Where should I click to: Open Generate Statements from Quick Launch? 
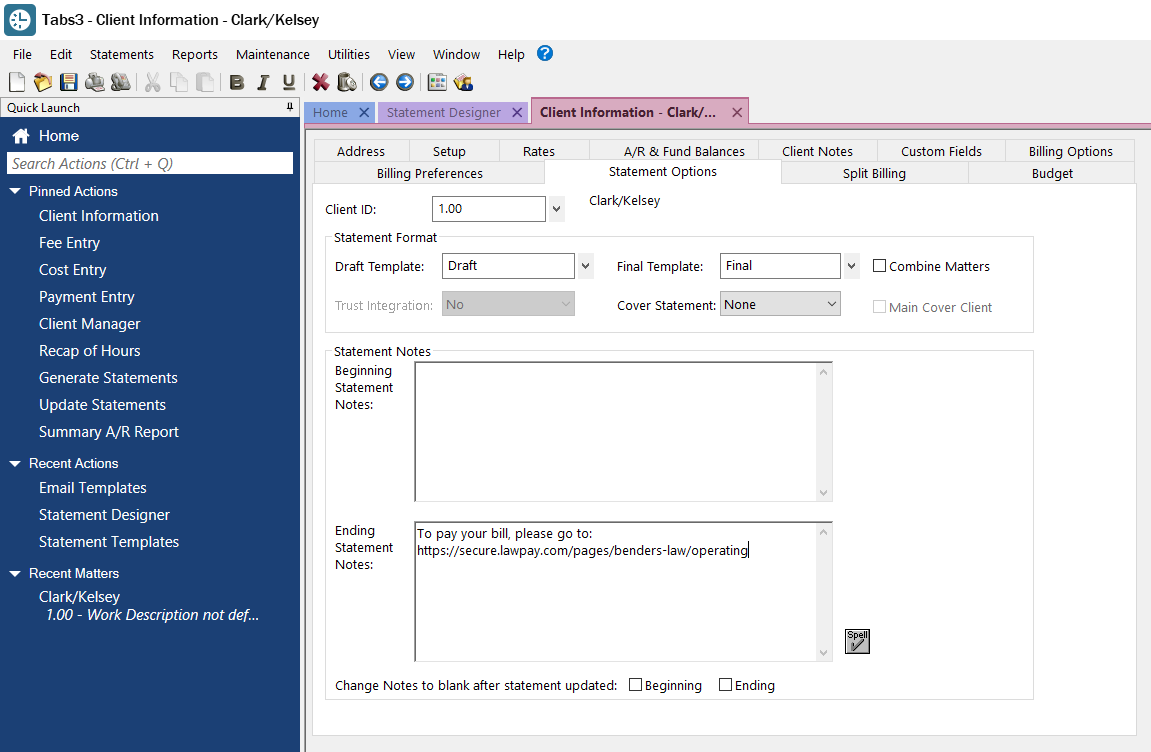[x=108, y=378]
